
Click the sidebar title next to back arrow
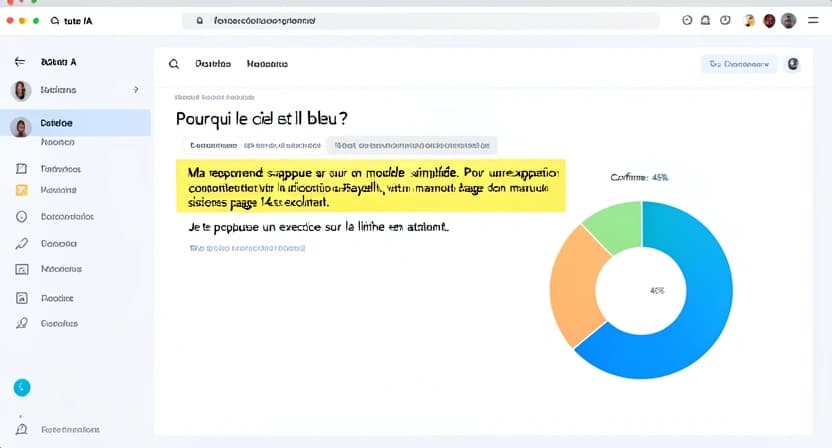(x=58, y=62)
